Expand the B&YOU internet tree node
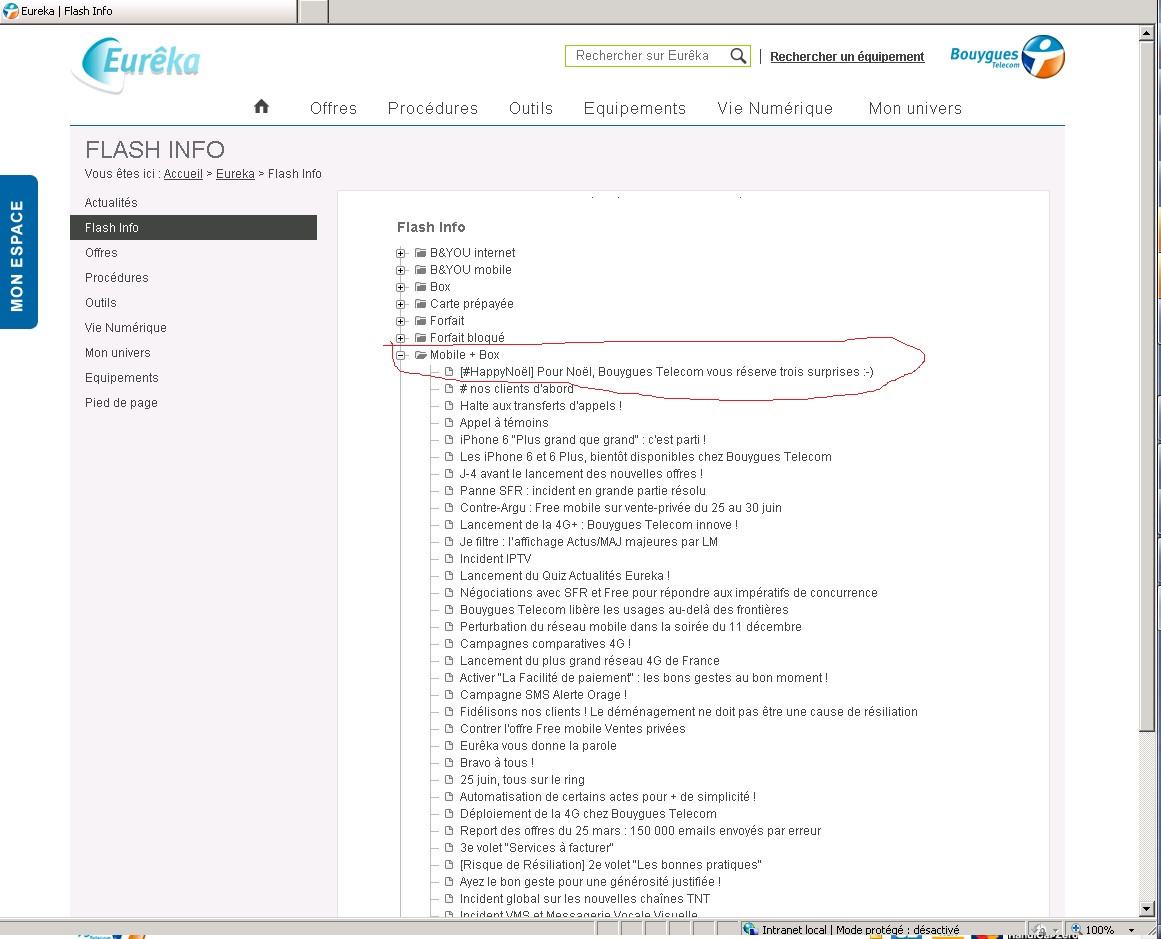 (401, 253)
